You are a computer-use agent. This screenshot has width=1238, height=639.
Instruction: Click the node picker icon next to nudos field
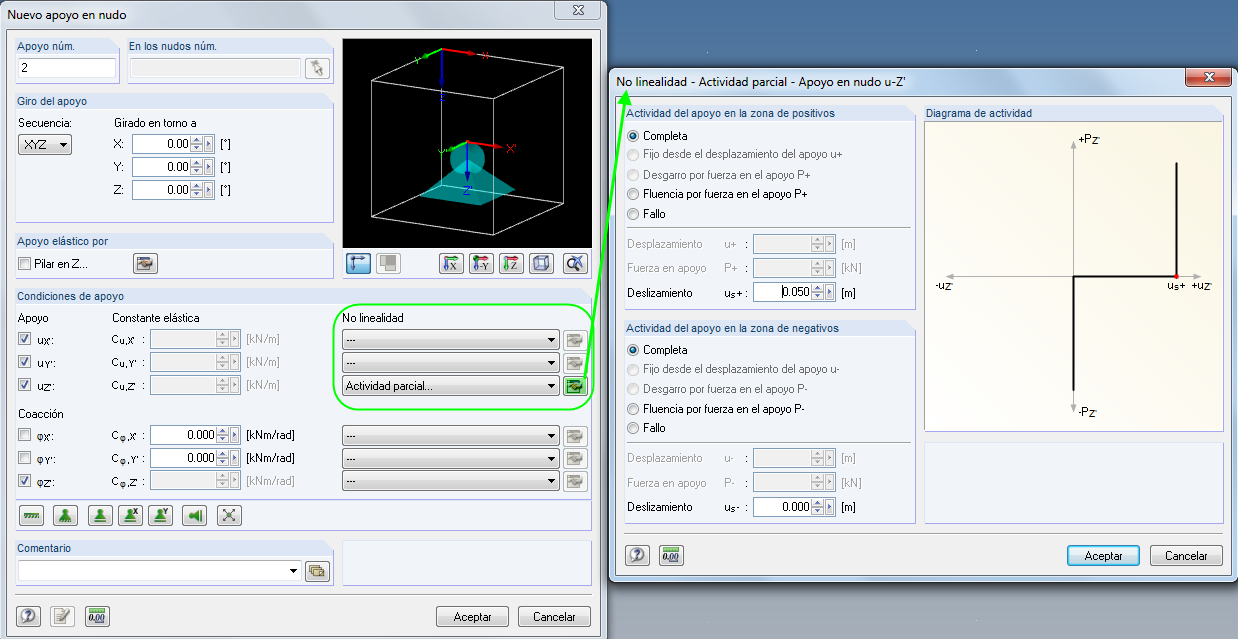point(319,68)
